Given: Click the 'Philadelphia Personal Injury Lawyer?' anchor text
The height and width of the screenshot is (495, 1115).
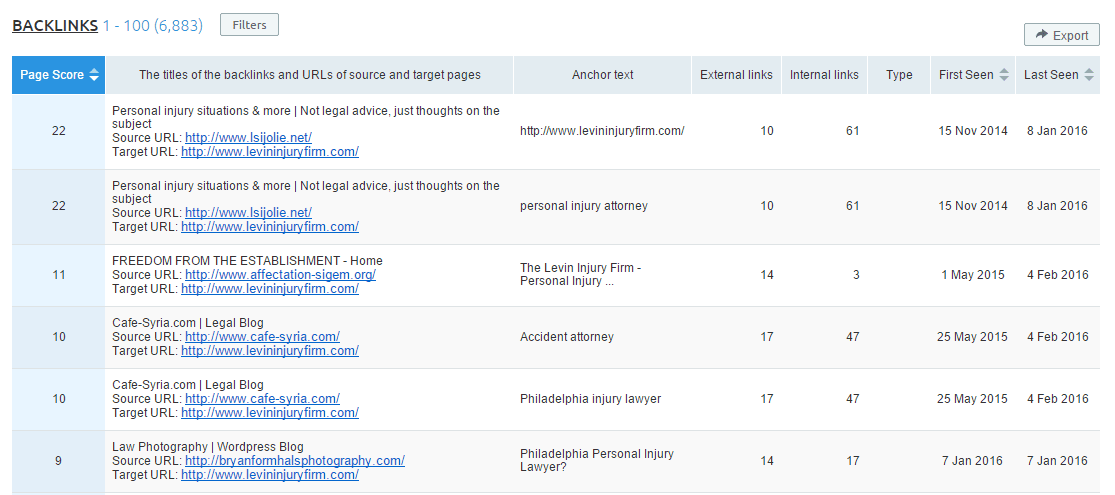Looking at the screenshot, I should pos(596,461).
